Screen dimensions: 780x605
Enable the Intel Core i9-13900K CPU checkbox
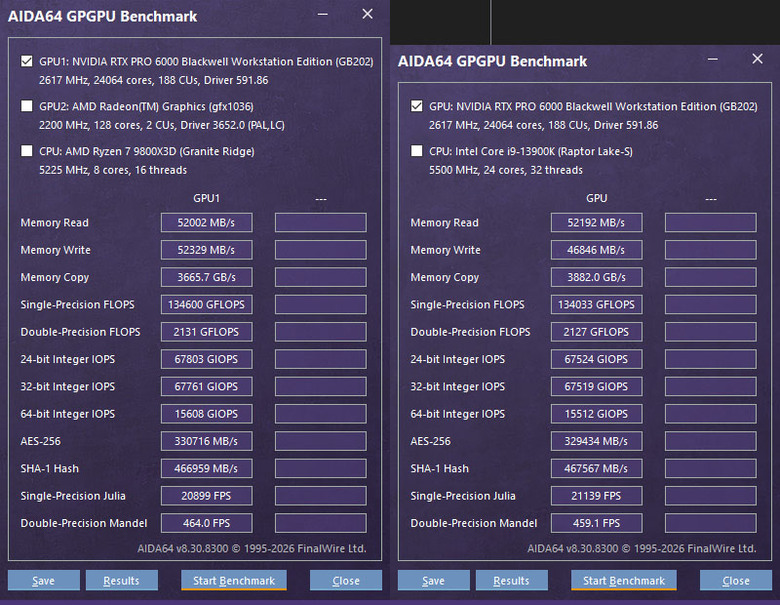click(417, 151)
